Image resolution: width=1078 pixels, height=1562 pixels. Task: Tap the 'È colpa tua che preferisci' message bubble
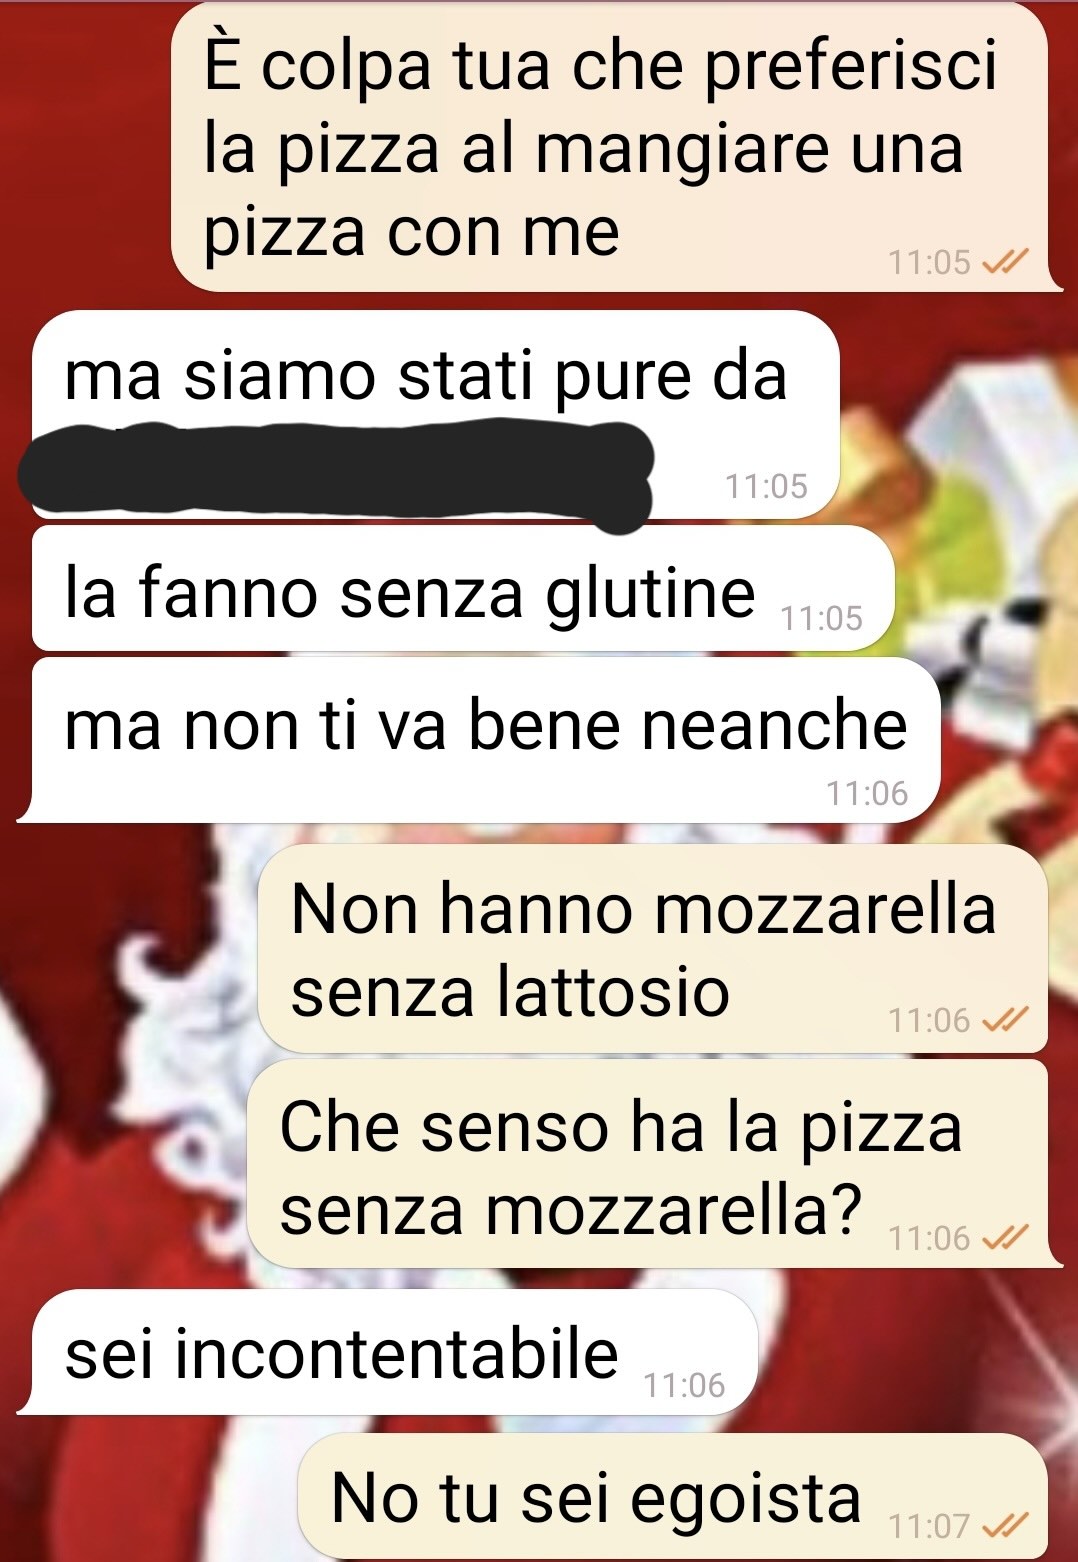(x=610, y=148)
